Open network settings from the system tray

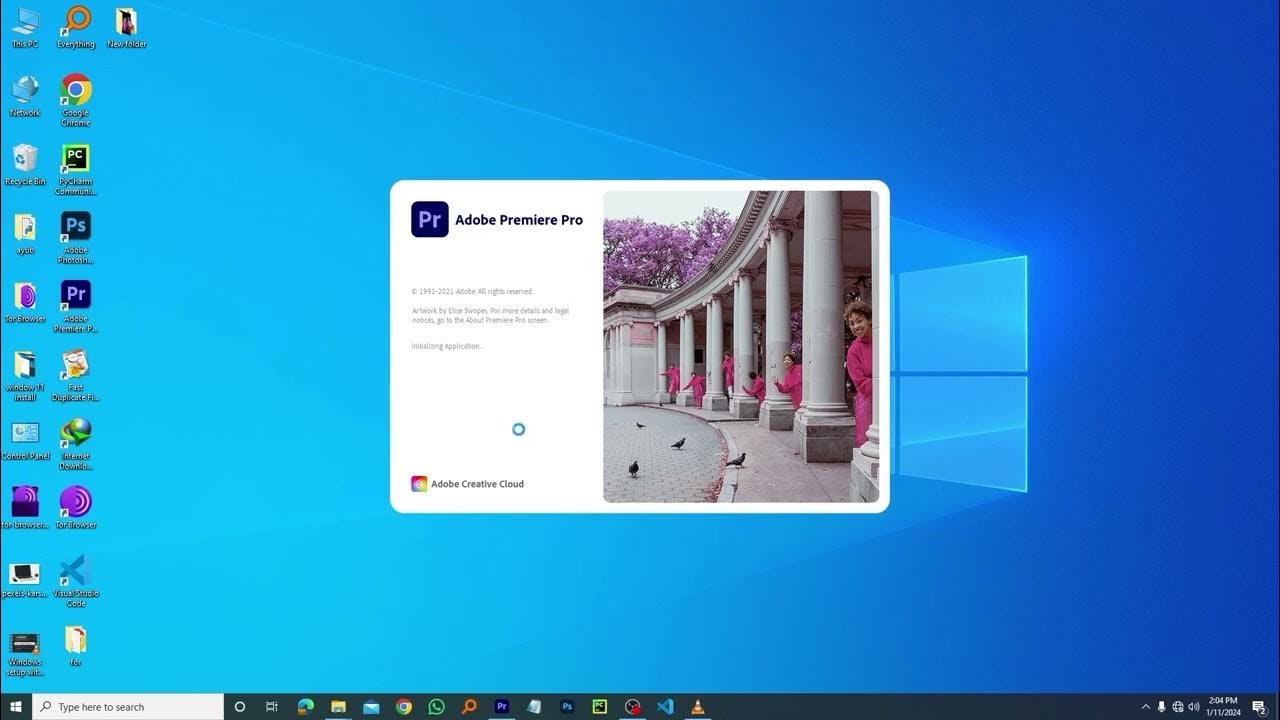point(1178,707)
